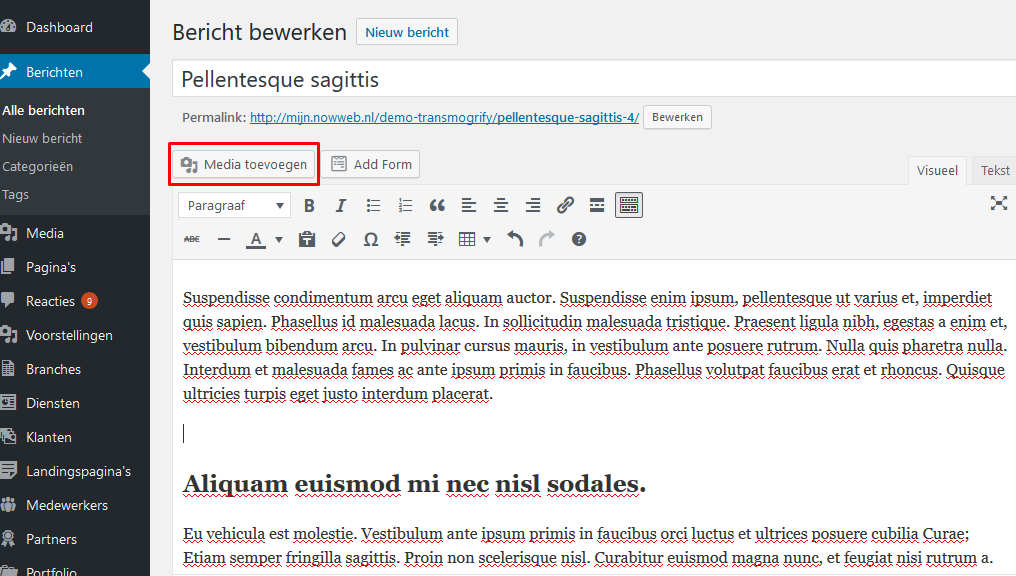Open the Paragraaf format dropdown
This screenshot has height=576, width=1016.
pyautogui.click(x=234, y=205)
